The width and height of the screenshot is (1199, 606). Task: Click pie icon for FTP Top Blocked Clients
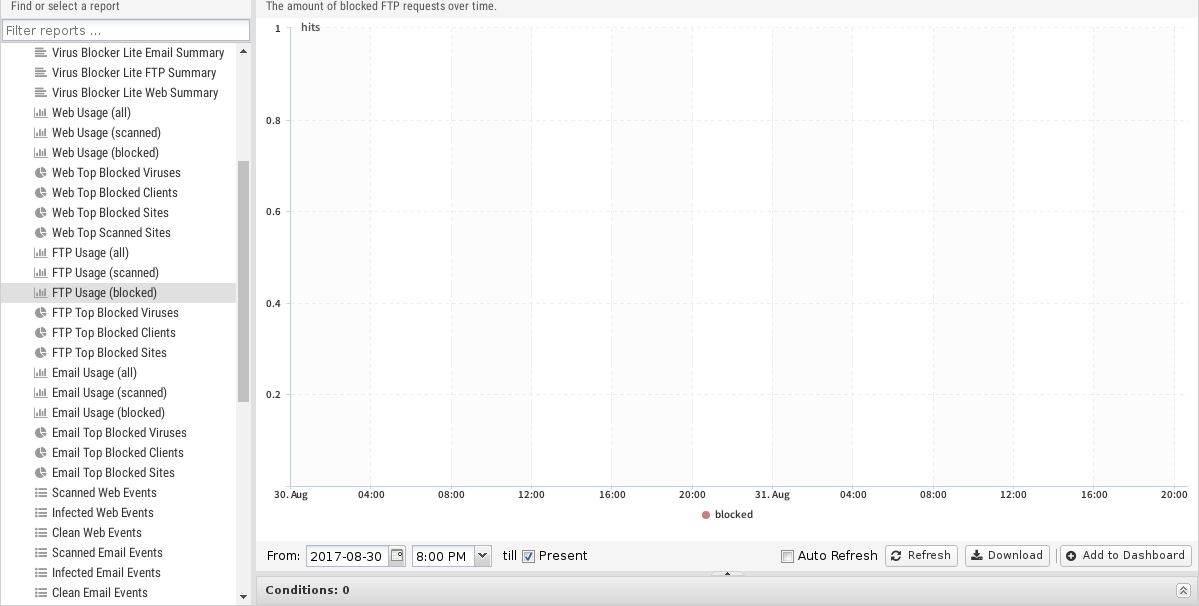pos(41,332)
